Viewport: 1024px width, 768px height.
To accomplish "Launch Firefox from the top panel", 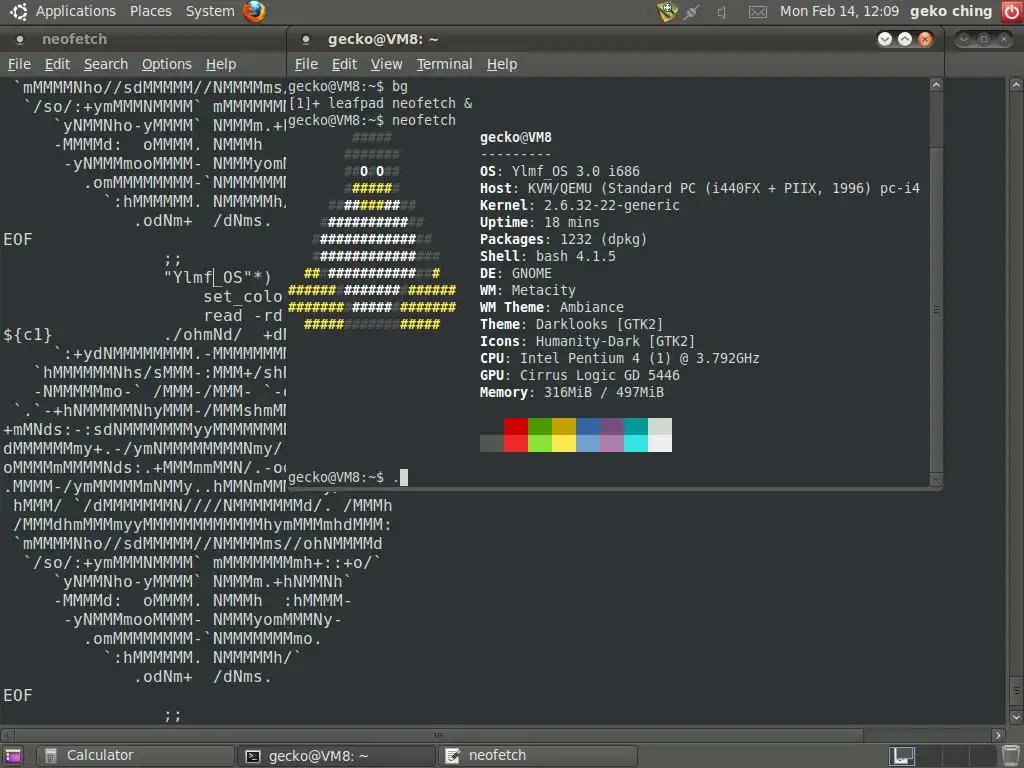I will (254, 11).
